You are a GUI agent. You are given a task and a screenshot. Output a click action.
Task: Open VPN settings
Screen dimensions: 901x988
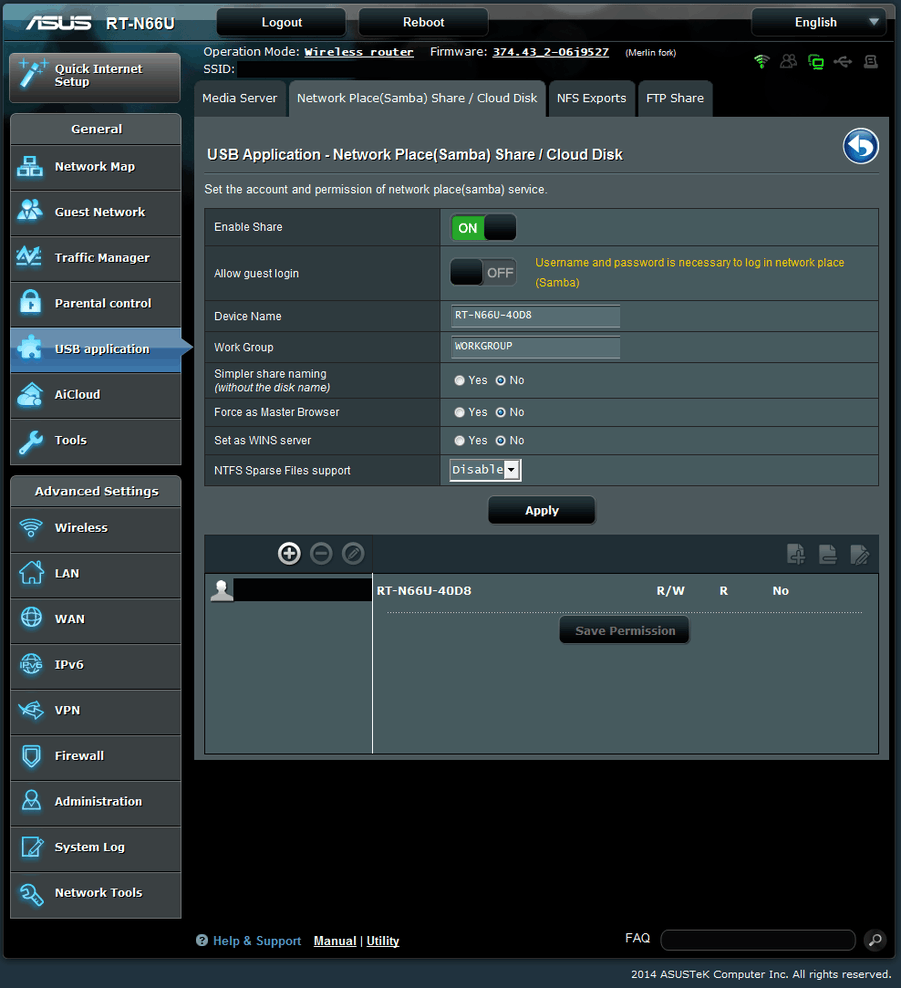click(x=96, y=711)
